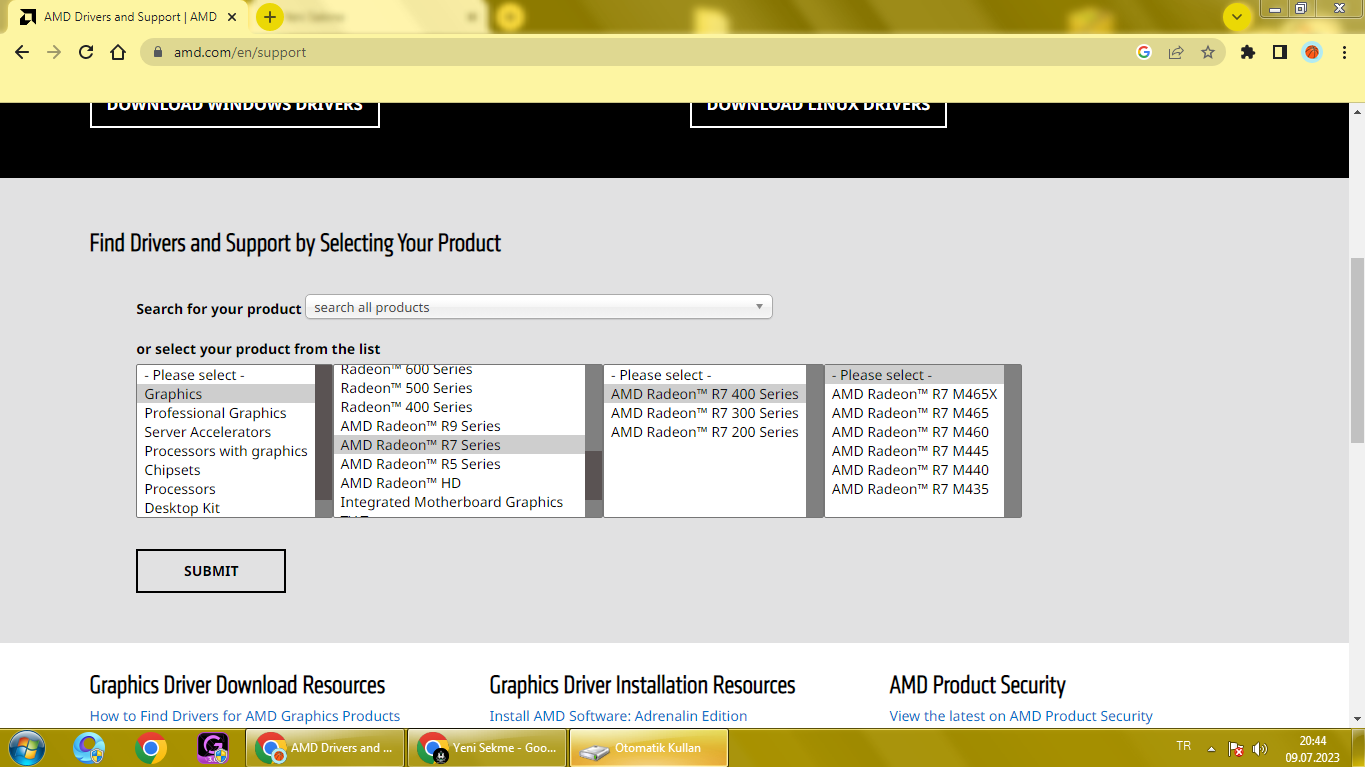1365x767 pixels.
Task: Select Graphics in the category list
Action: coord(226,394)
